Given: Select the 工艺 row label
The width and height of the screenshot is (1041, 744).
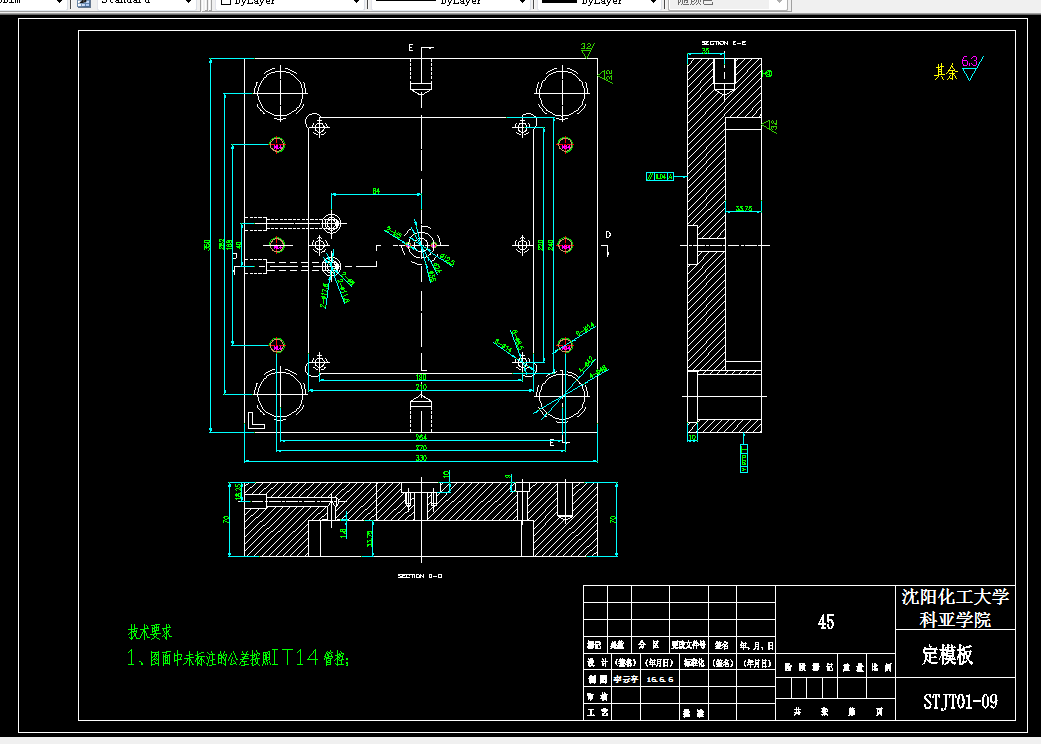Looking at the screenshot, I should pos(597,712).
